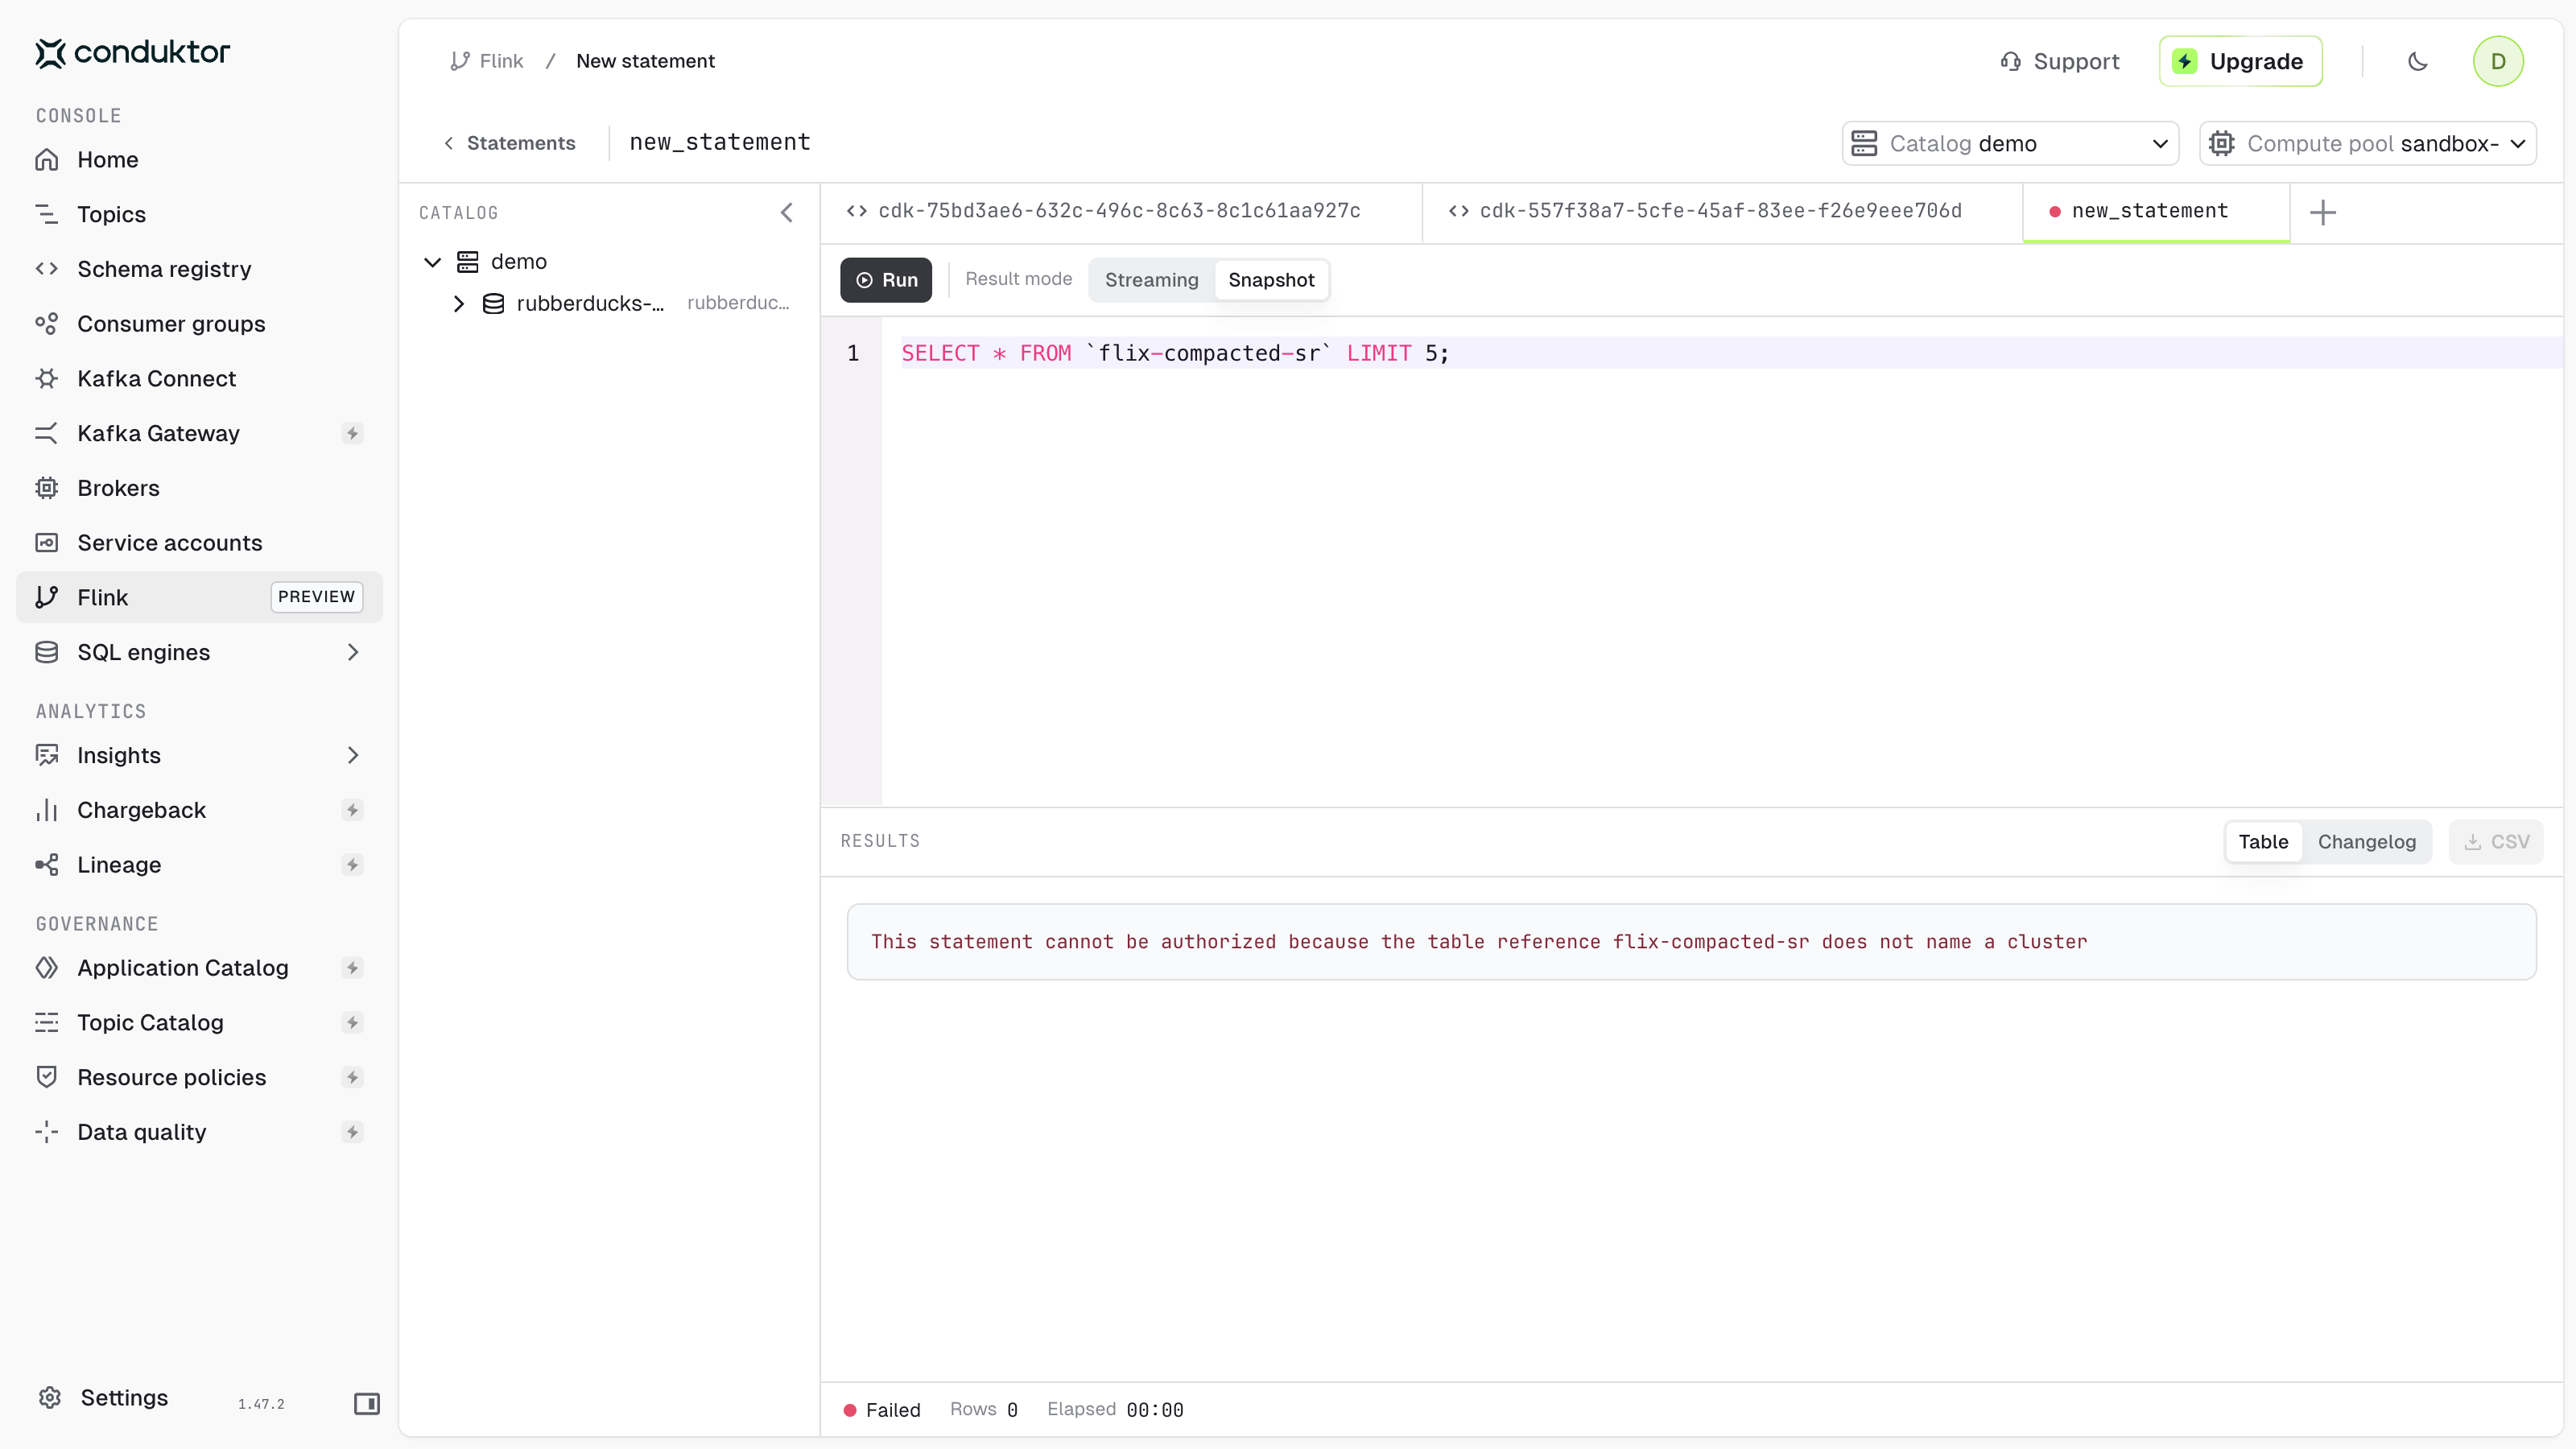The image size is (2576, 1449).
Task: Switch to cdk-557f38a7 statement tab
Action: pyautogui.click(x=1723, y=211)
